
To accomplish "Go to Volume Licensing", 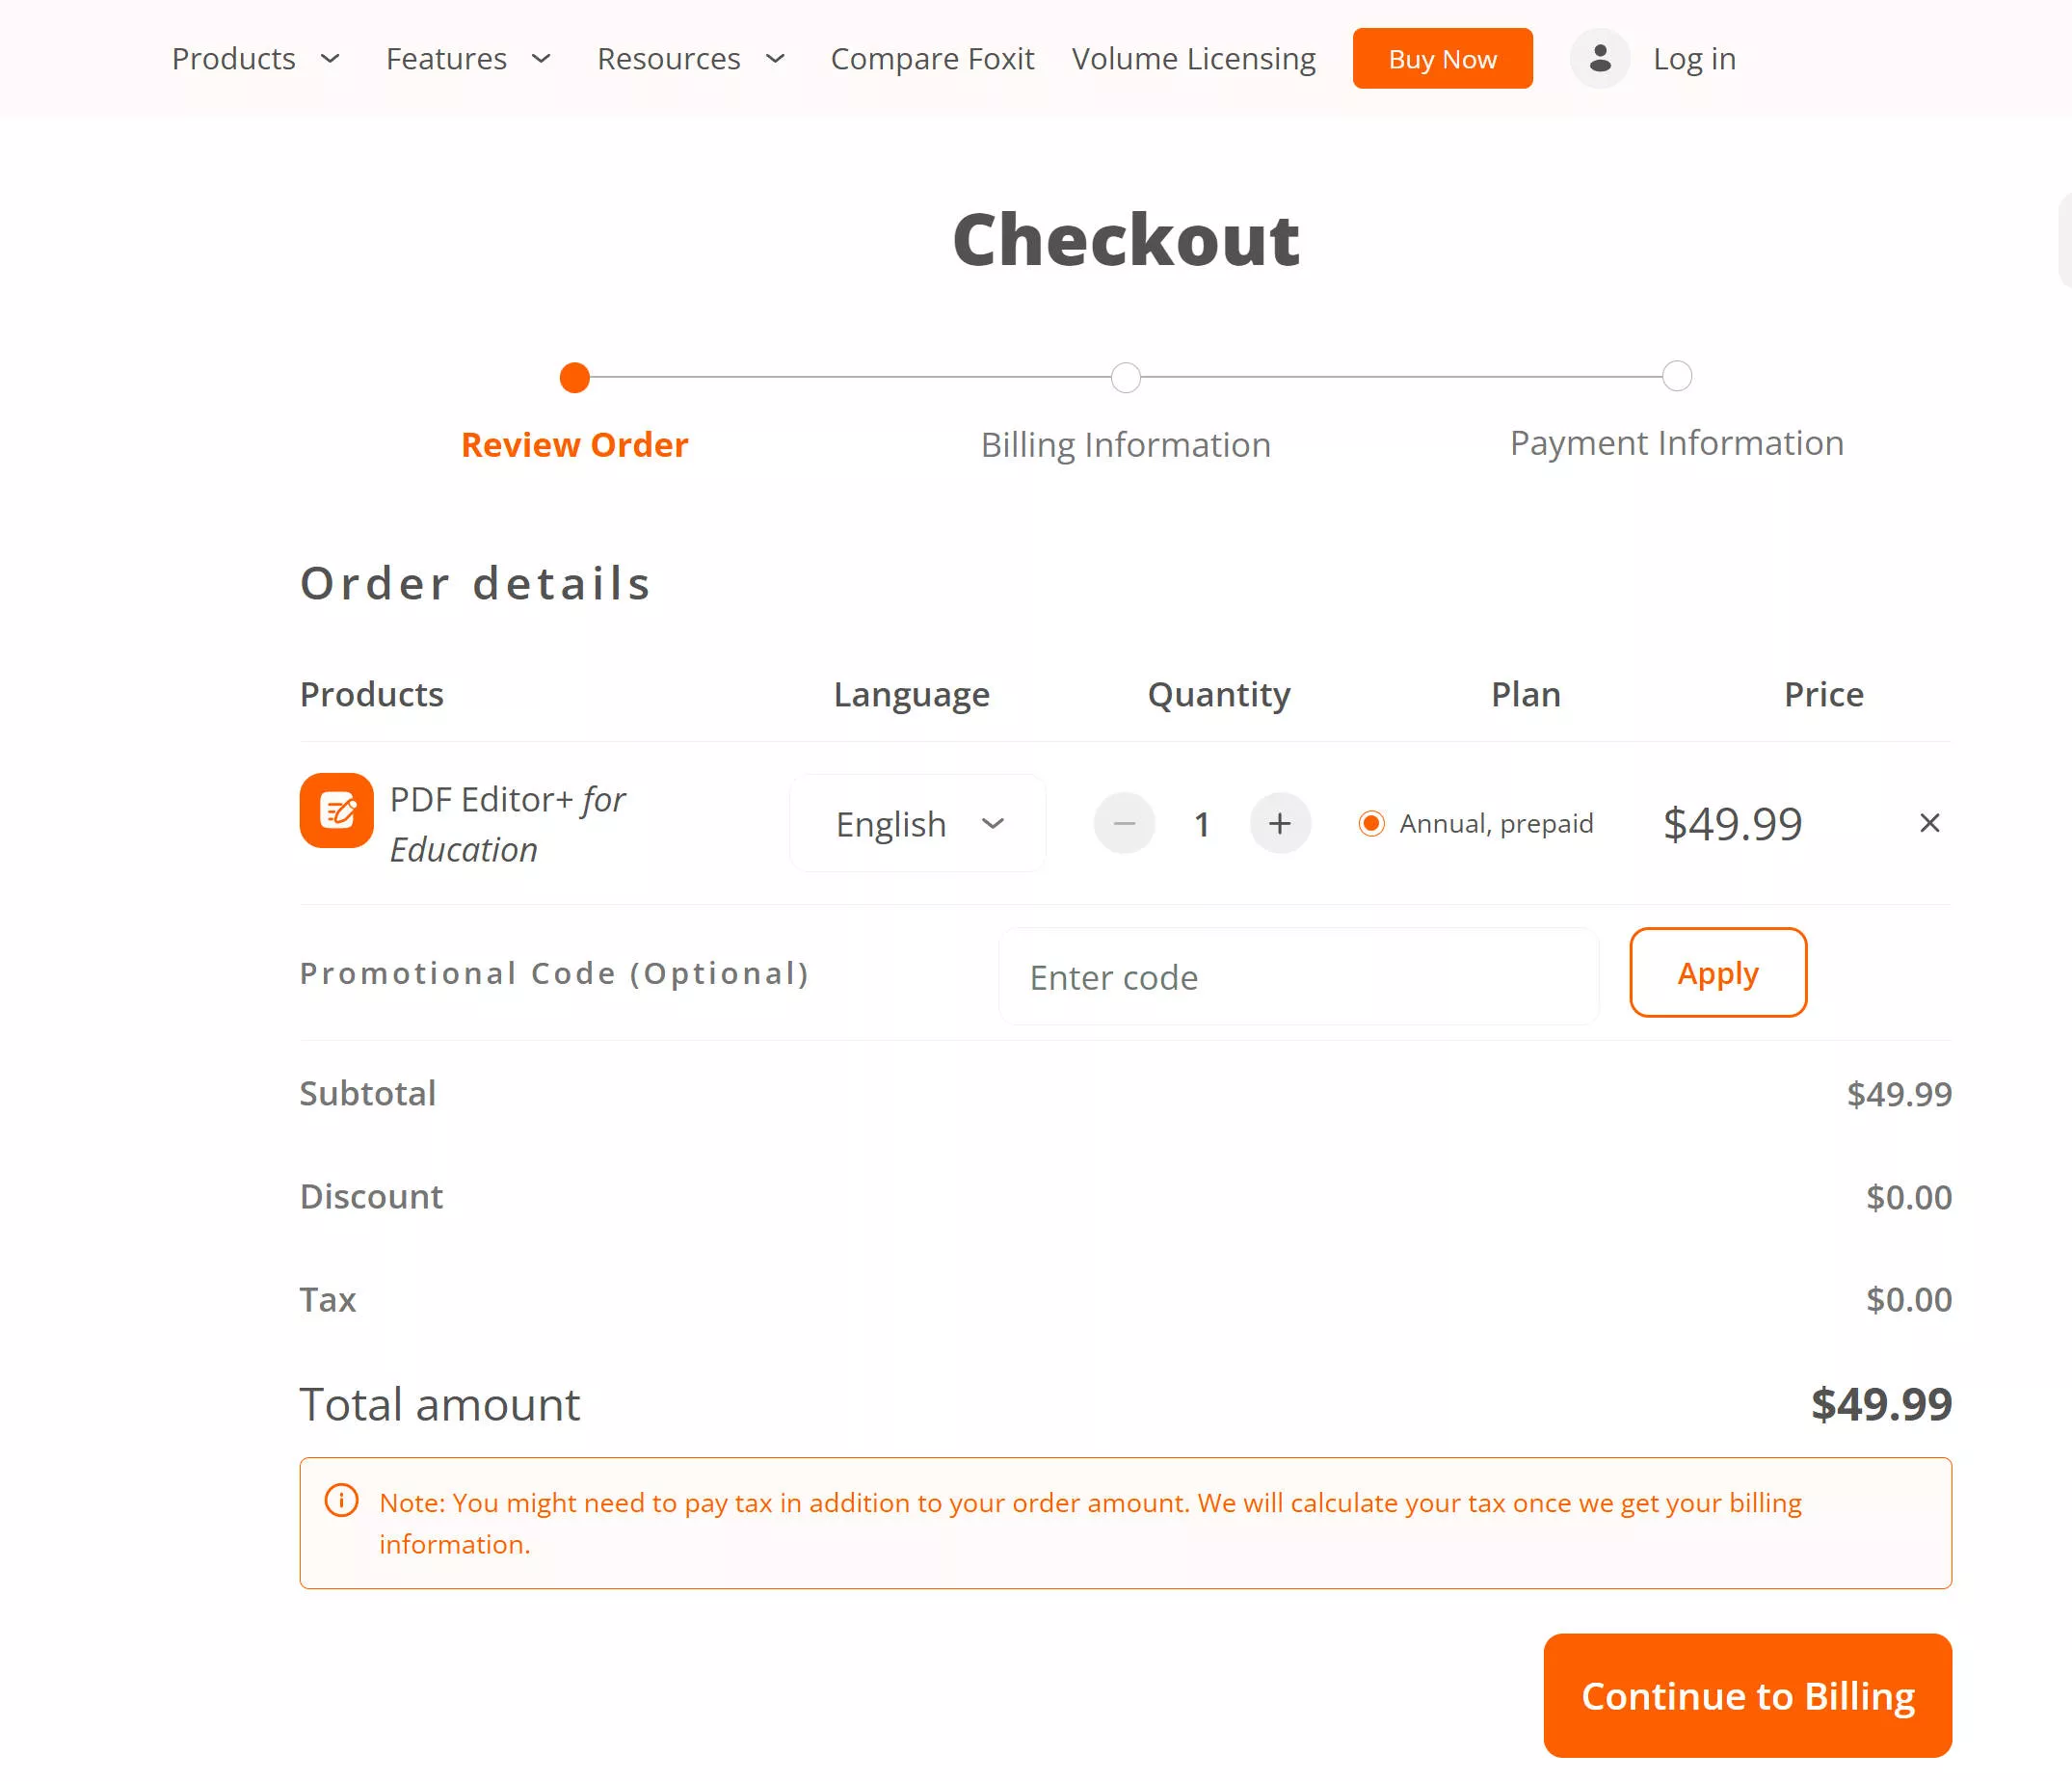I will [x=1193, y=59].
